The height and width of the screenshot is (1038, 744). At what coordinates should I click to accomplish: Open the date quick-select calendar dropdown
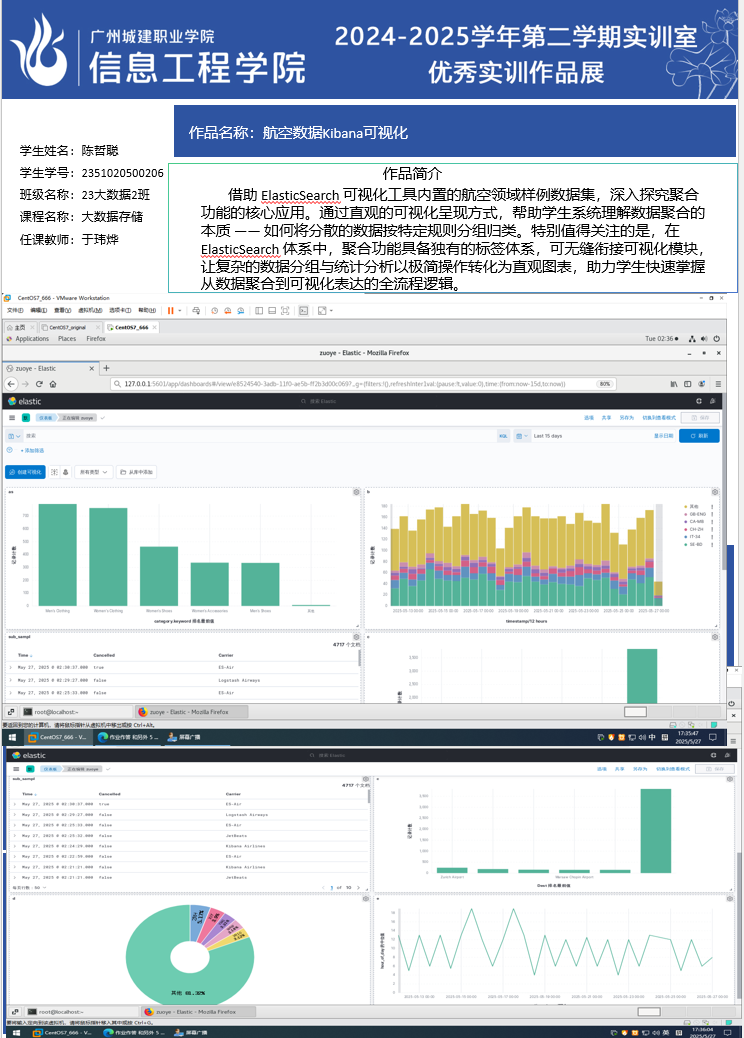520,436
